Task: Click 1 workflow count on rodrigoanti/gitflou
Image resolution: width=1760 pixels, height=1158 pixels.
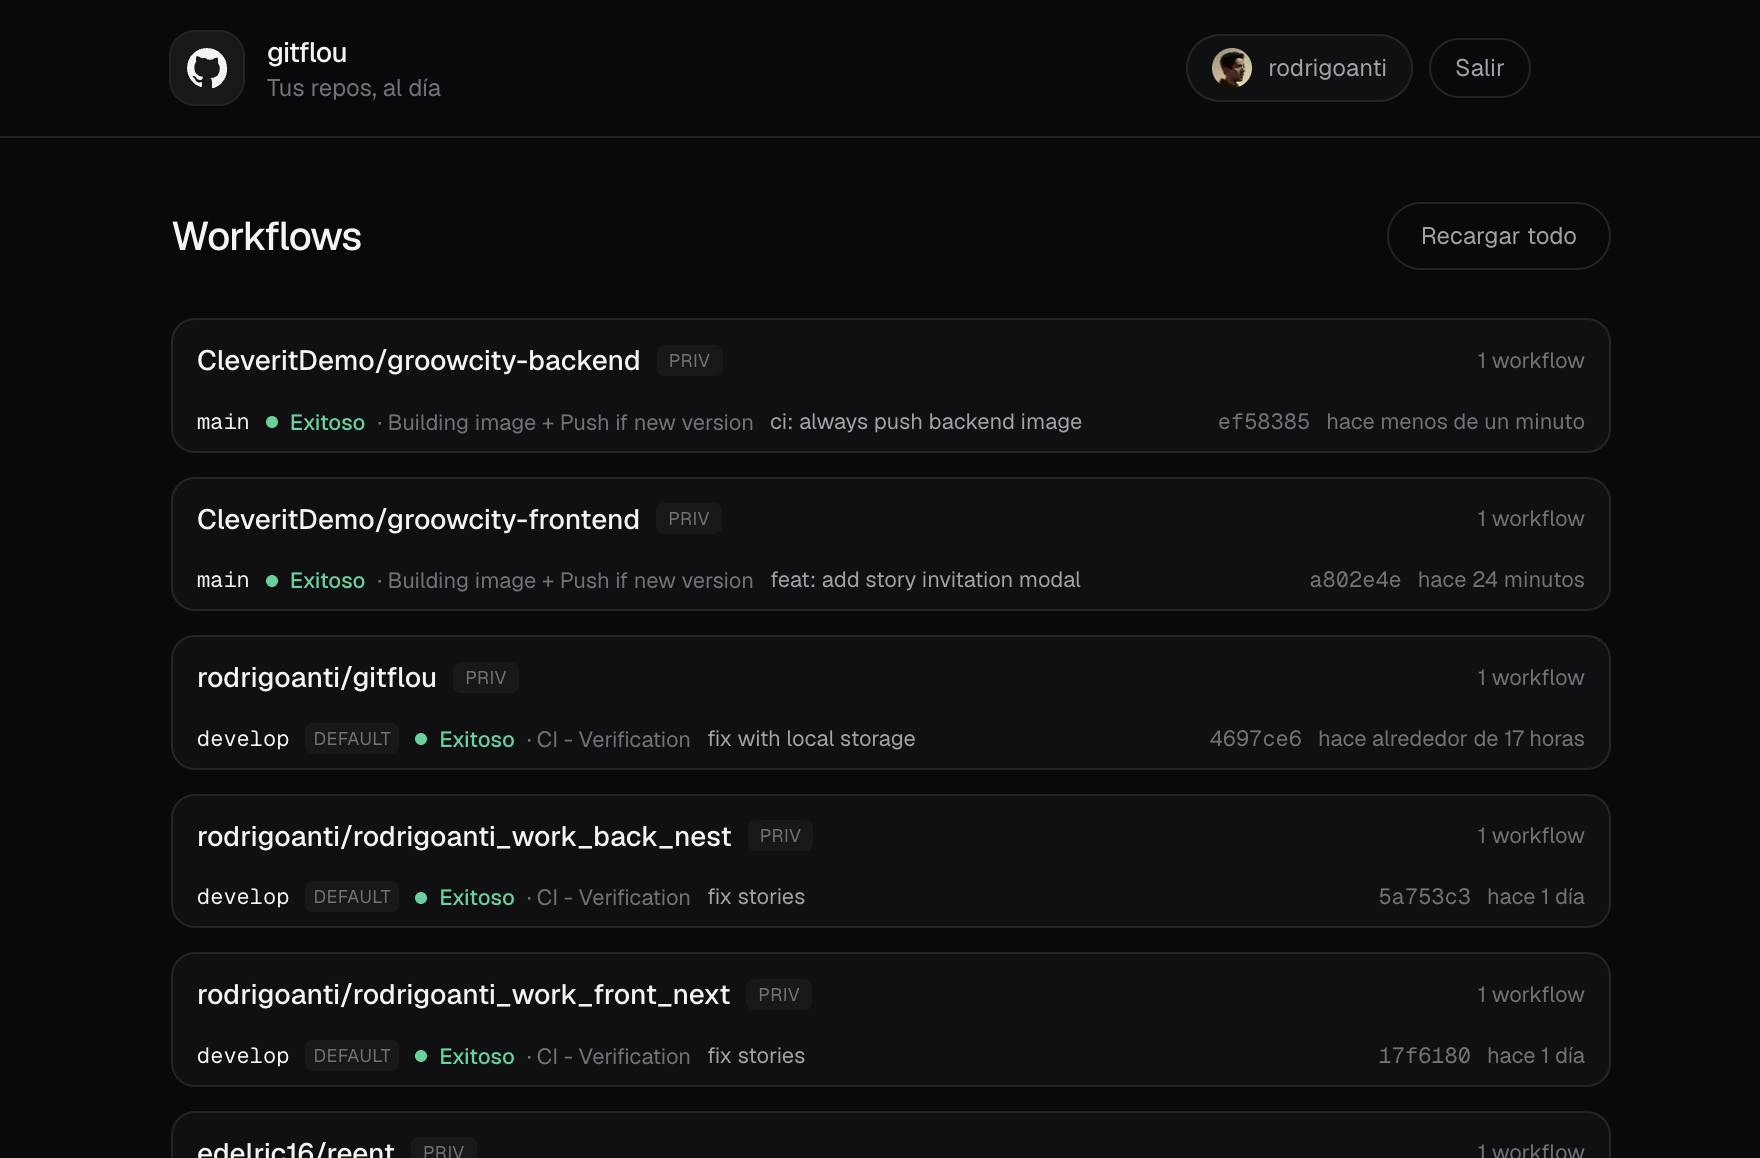Action: (x=1531, y=678)
